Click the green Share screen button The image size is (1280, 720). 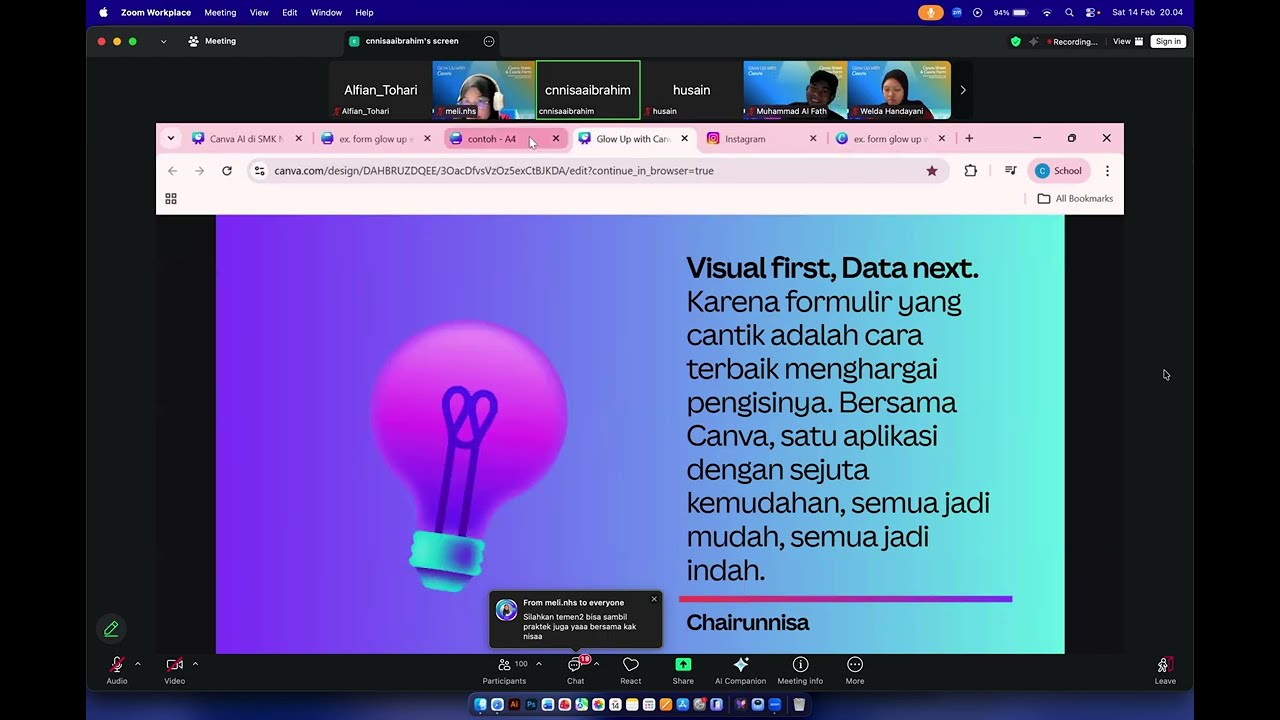(x=683, y=670)
